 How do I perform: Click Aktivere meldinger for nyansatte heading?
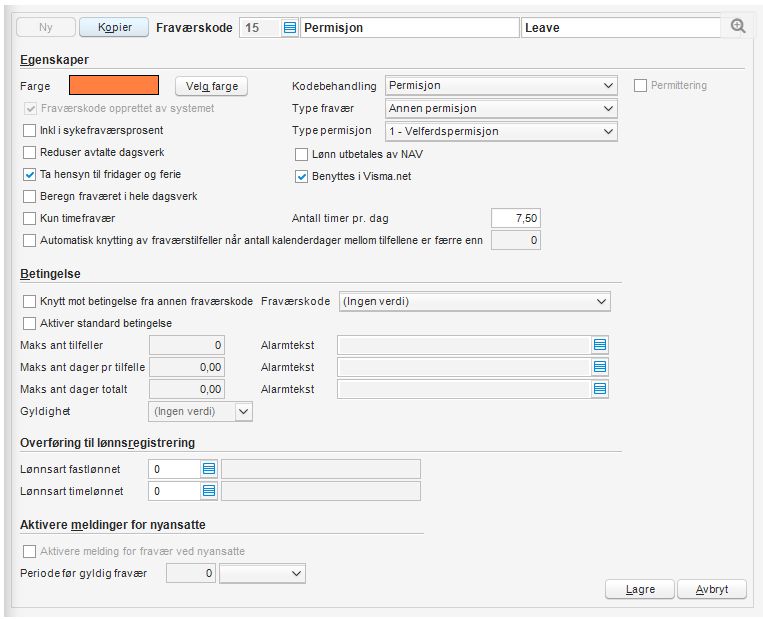tap(113, 525)
